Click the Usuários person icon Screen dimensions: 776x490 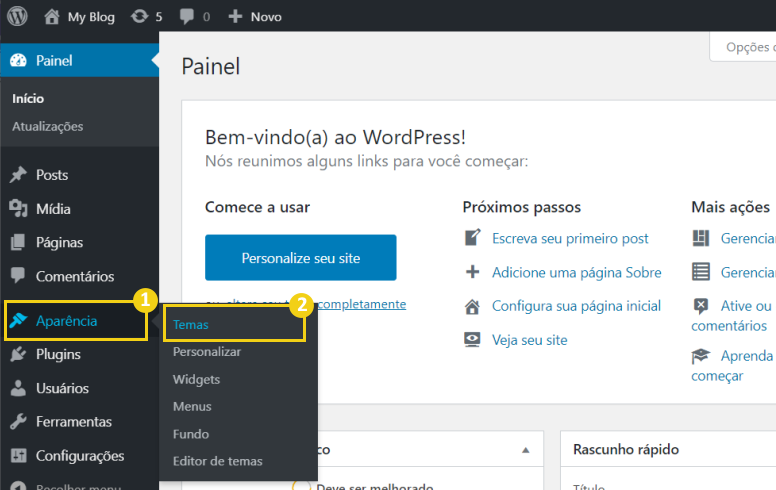(18, 388)
